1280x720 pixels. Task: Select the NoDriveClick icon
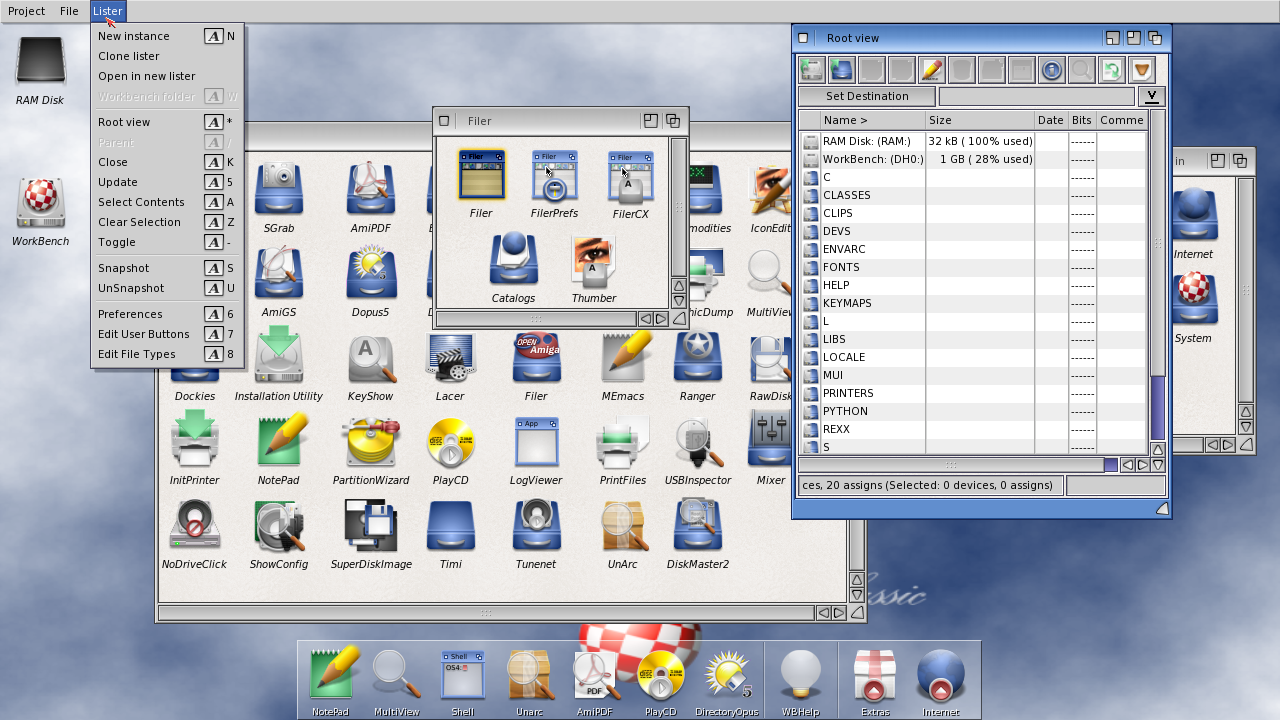pyautogui.click(x=194, y=534)
